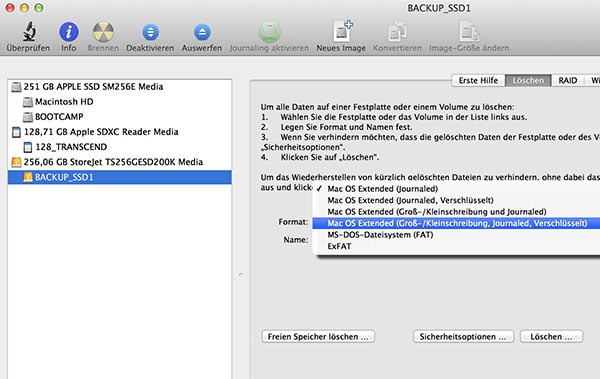Click the Überprüfen microscope icon
This screenshot has height=379, width=600.
click(x=29, y=31)
